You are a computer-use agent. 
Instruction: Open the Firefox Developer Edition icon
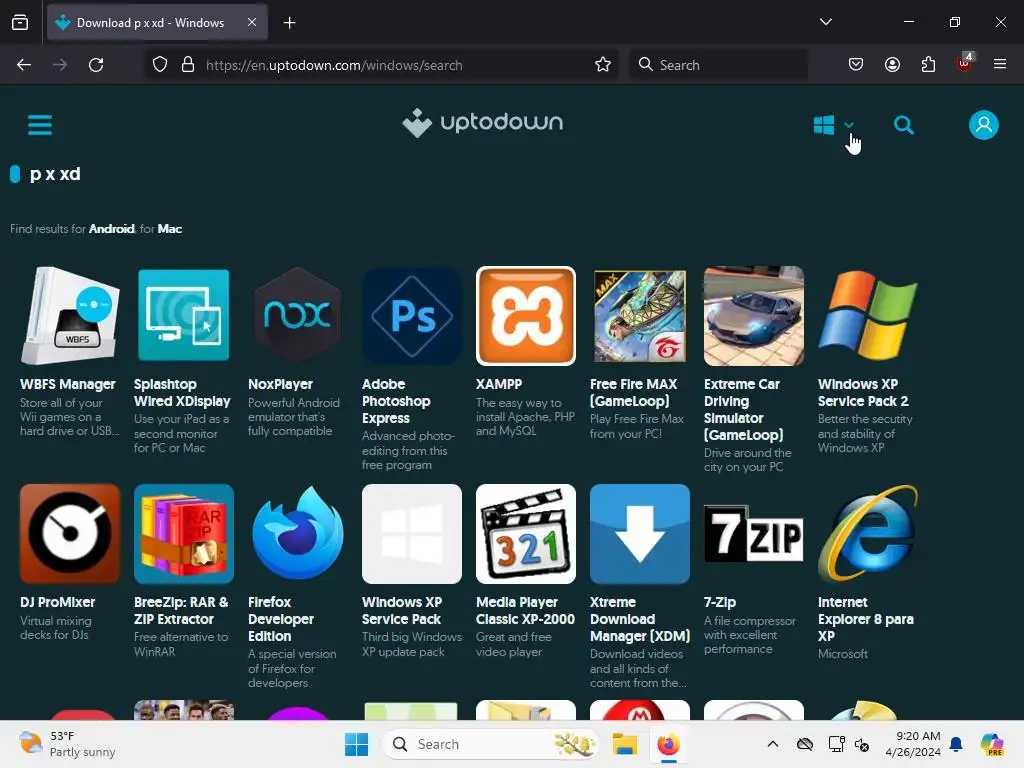298,534
